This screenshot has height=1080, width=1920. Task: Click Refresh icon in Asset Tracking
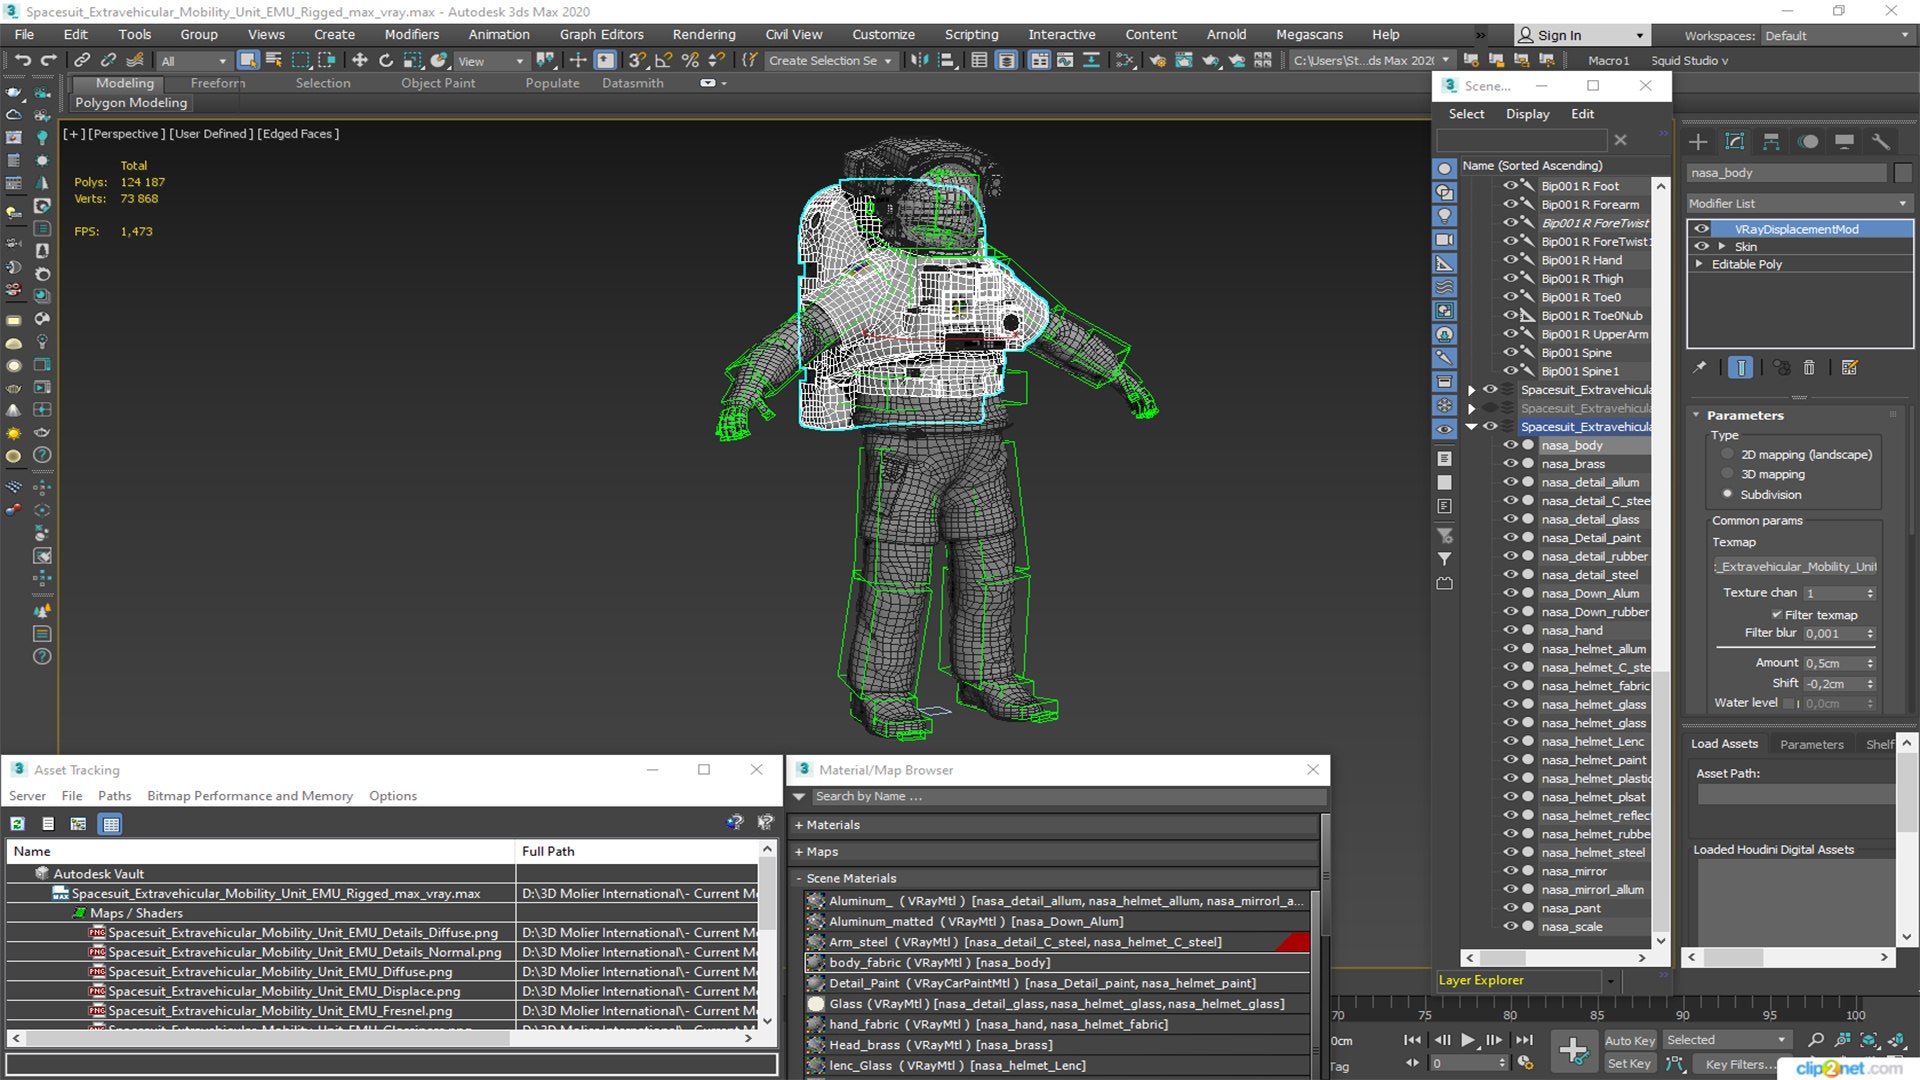[17, 824]
